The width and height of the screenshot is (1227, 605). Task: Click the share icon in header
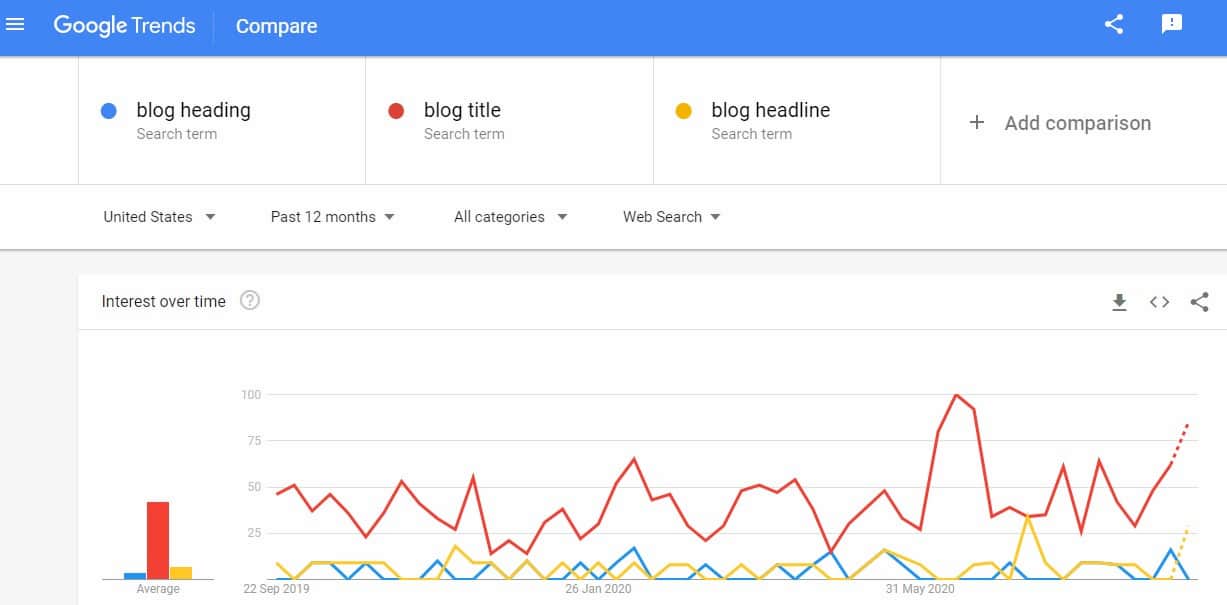(x=1114, y=25)
